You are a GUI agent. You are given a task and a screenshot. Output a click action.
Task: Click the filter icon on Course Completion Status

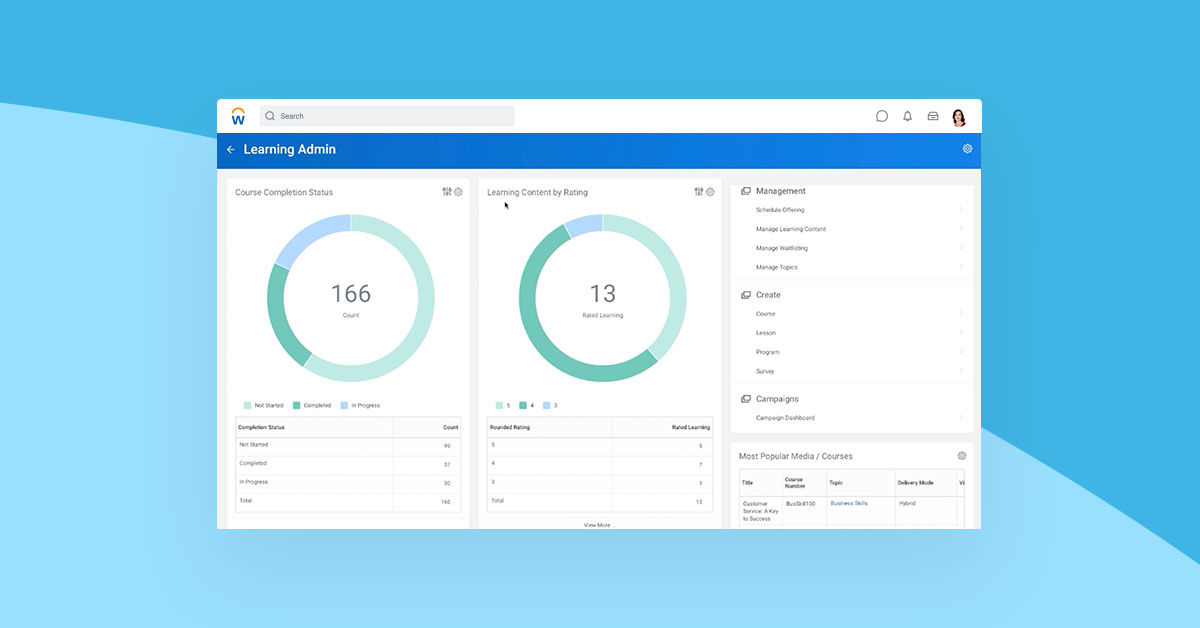tap(446, 192)
